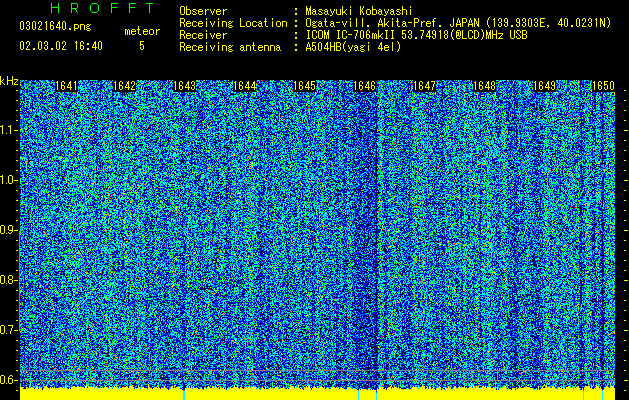Click the date stamp 02.03.02 16:40
The width and height of the screenshot is (629, 400).
[x=61, y=46]
